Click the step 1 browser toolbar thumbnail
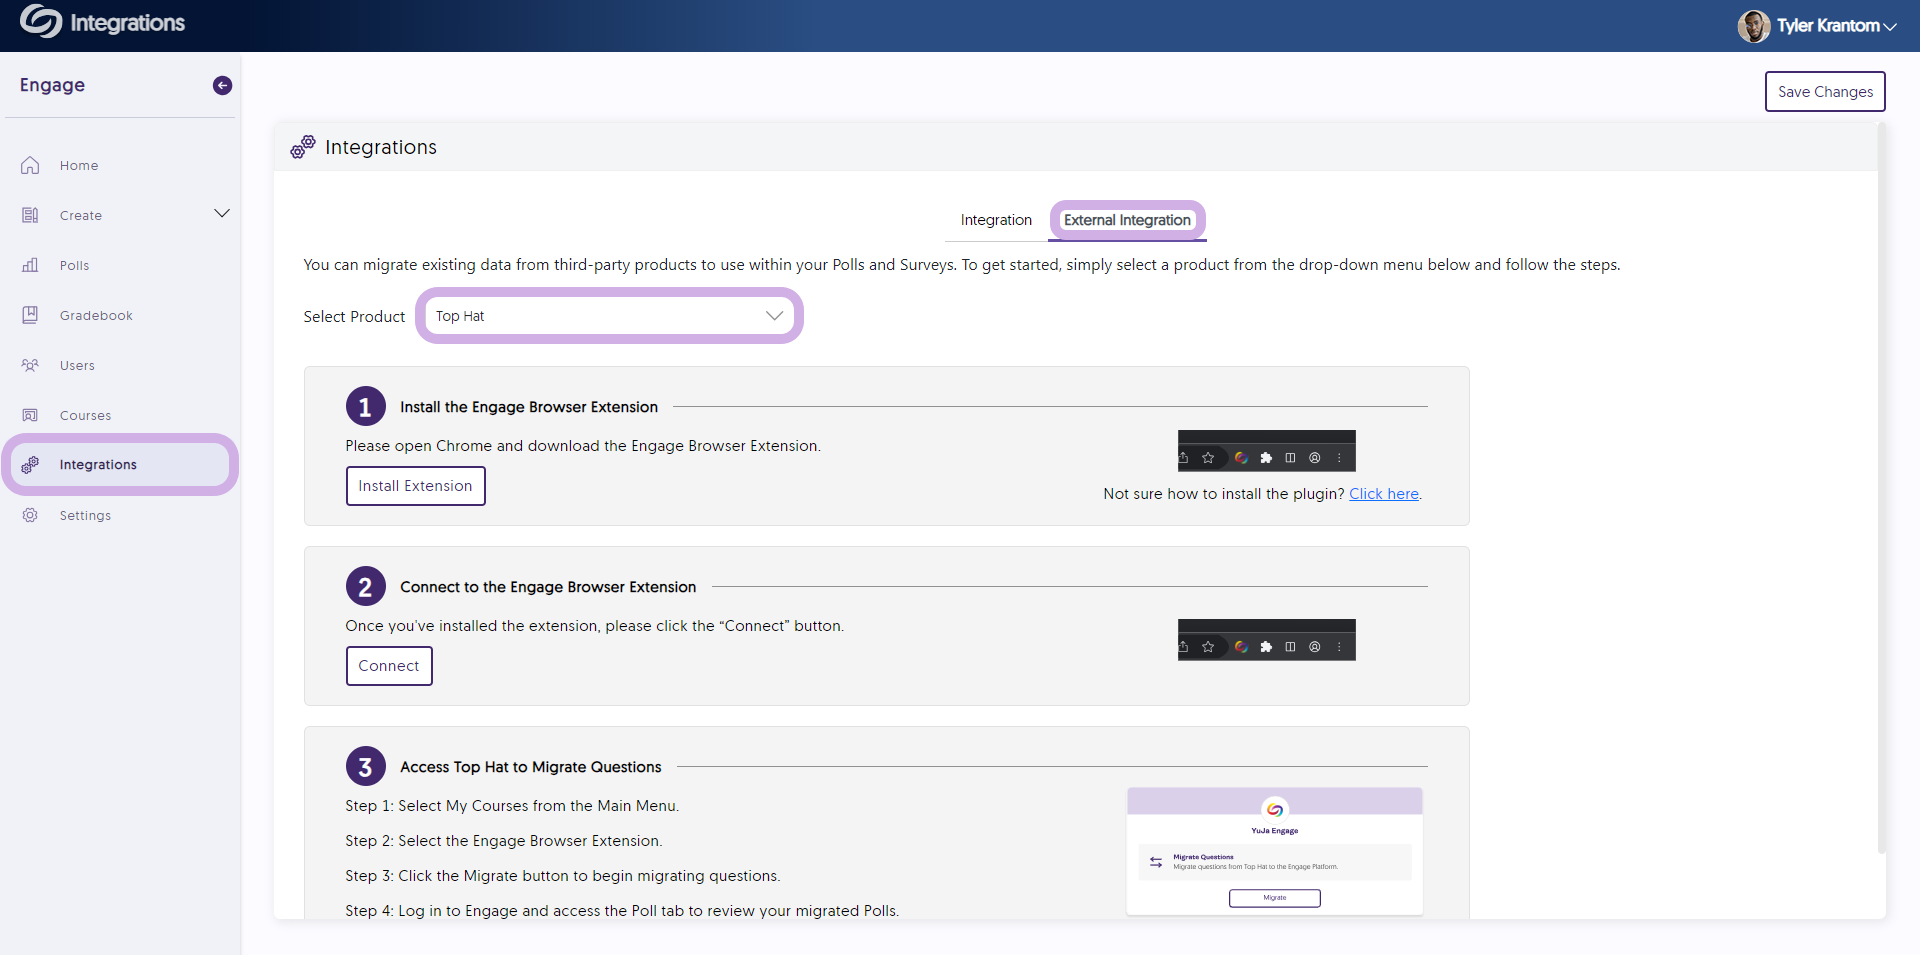The height and width of the screenshot is (955, 1920). [1266, 451]
